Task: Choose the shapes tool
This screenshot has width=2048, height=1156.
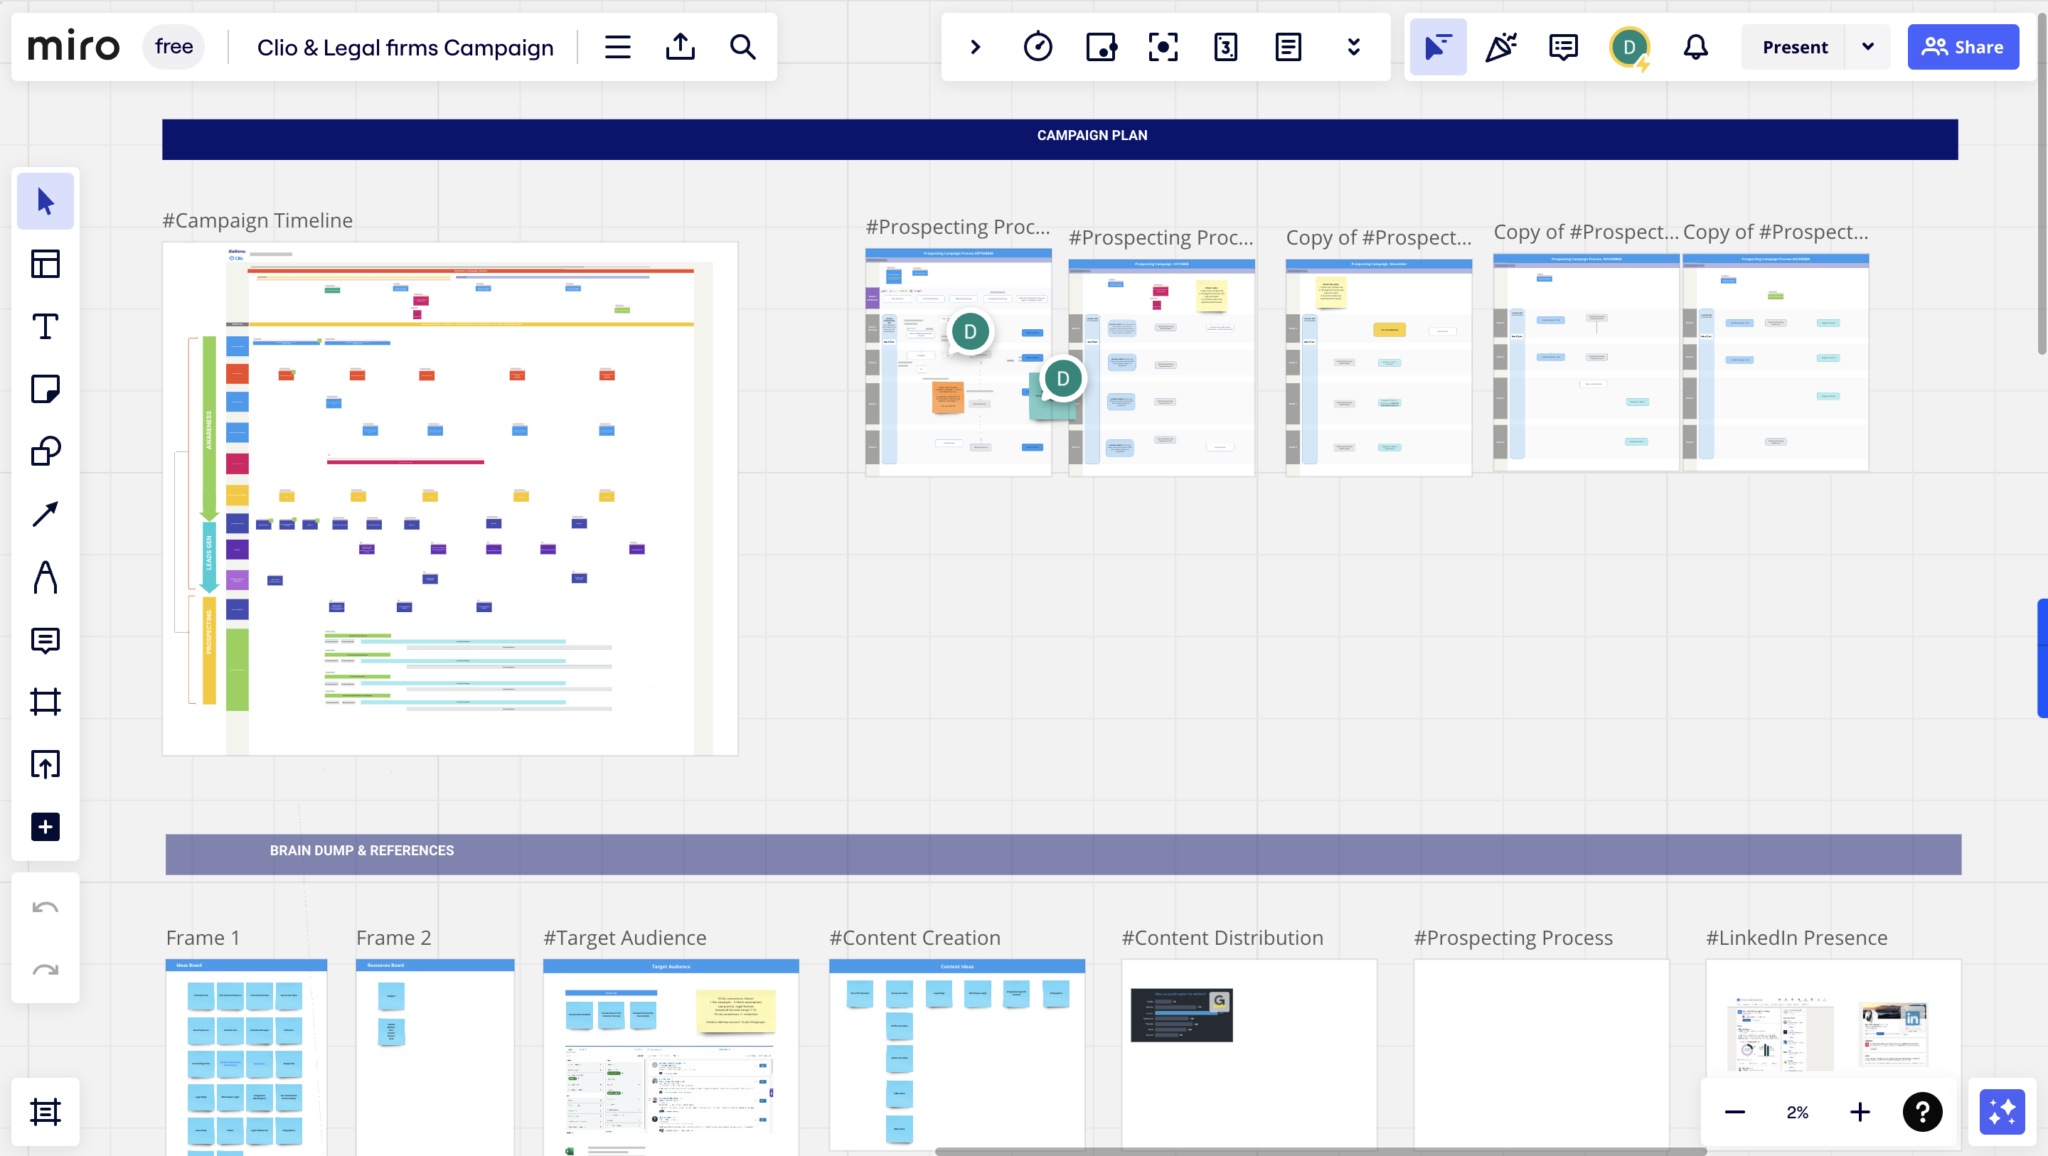Action: point(45,452)
